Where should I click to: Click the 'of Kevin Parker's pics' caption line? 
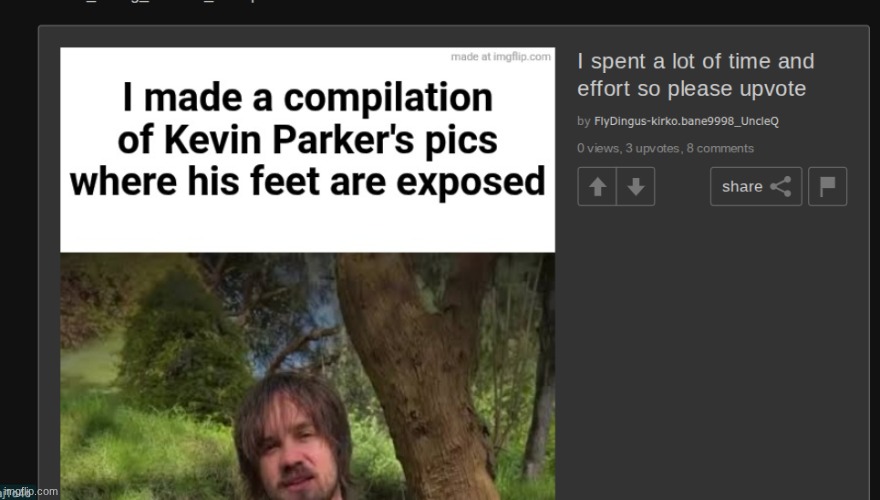tap(308, 140)
